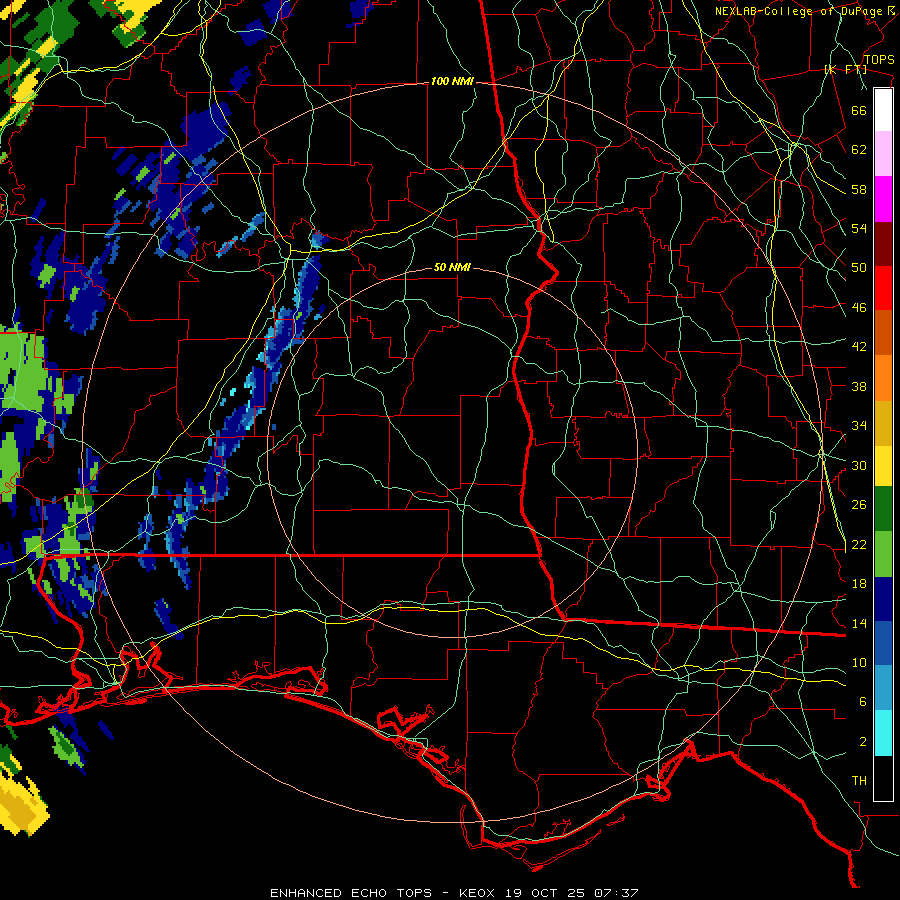This screenshot has width=900, height=900.
Task: Click the dark orange 42 kft legend swatch
Action: pos(883,332)
